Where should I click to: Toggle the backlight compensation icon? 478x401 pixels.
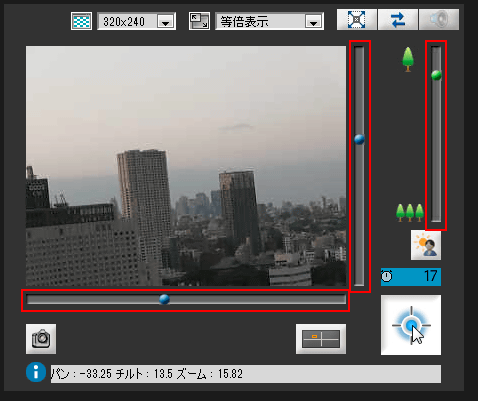426,245
